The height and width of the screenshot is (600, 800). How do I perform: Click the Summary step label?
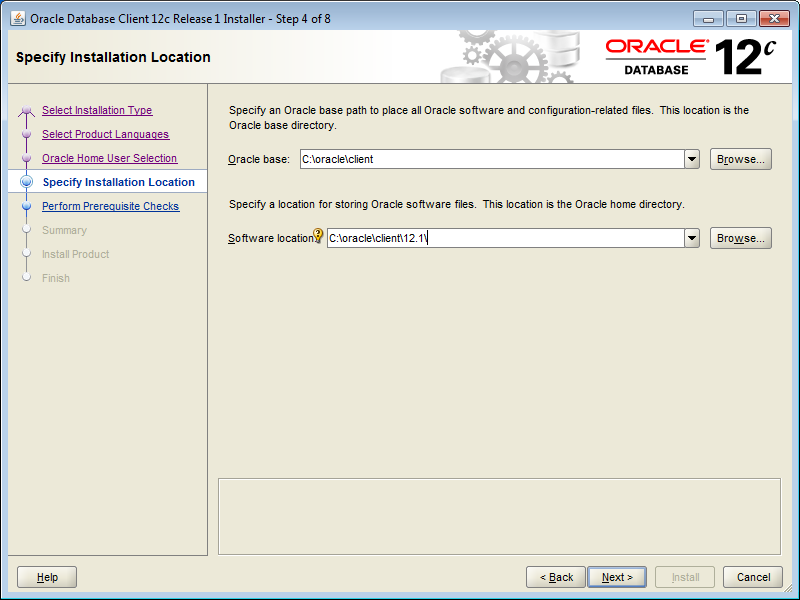coord(64,230)
